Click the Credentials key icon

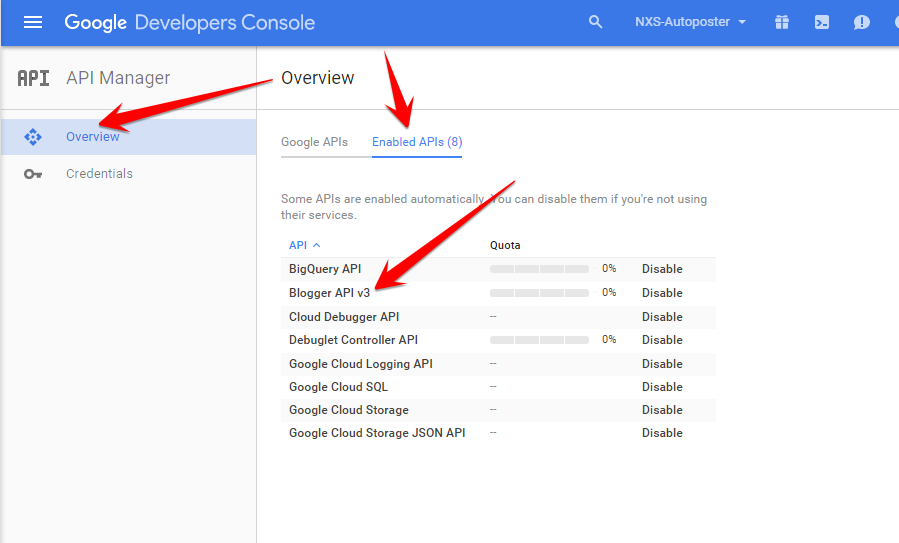[x=33, y=174]
